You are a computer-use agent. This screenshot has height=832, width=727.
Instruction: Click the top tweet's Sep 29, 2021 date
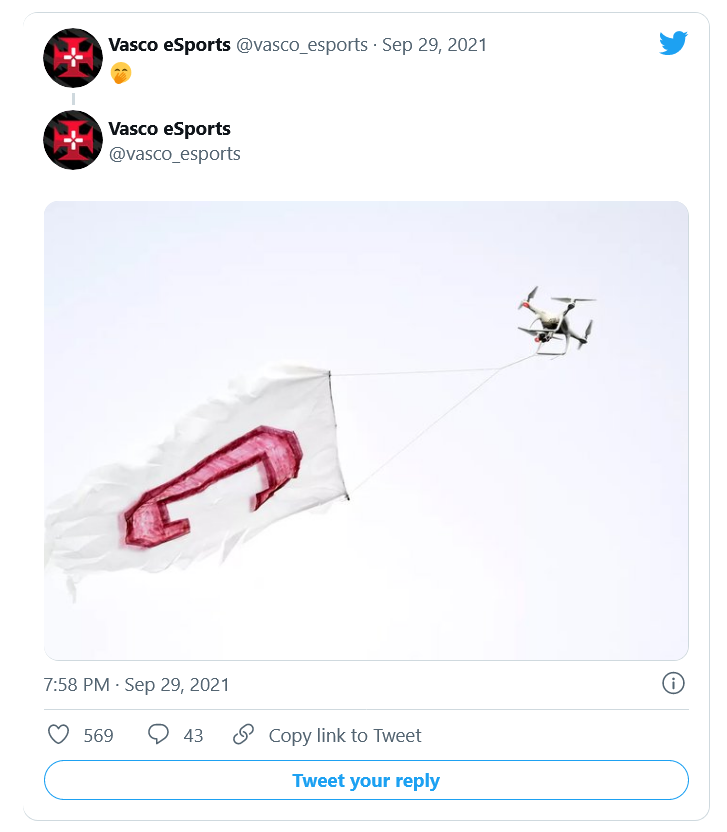[433, 45]
